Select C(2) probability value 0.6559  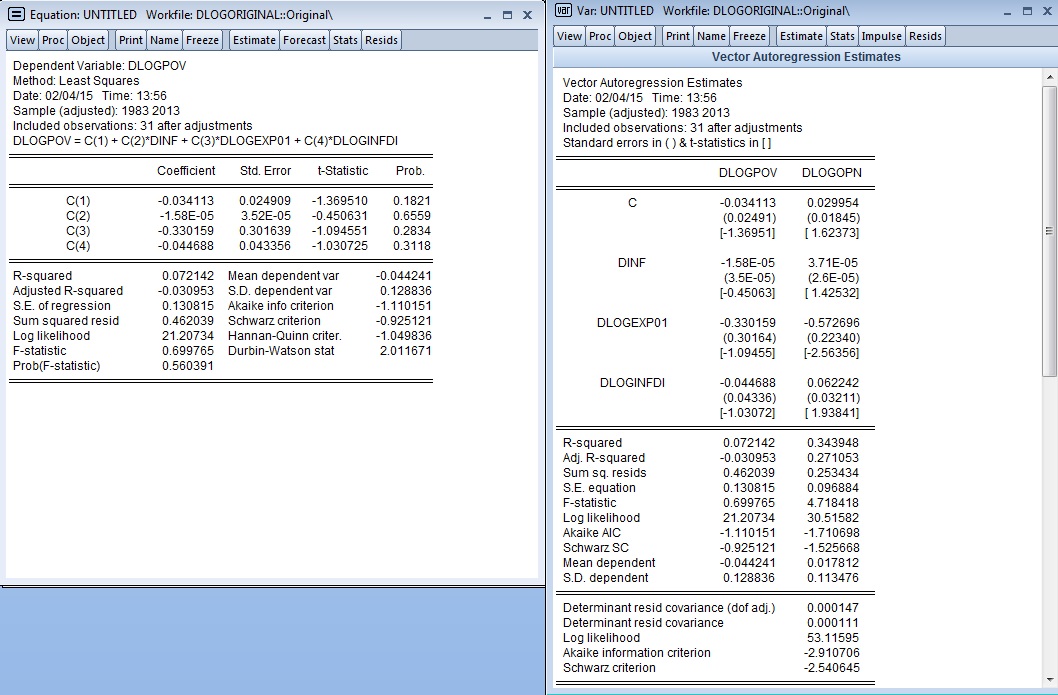tap(412, 216)
